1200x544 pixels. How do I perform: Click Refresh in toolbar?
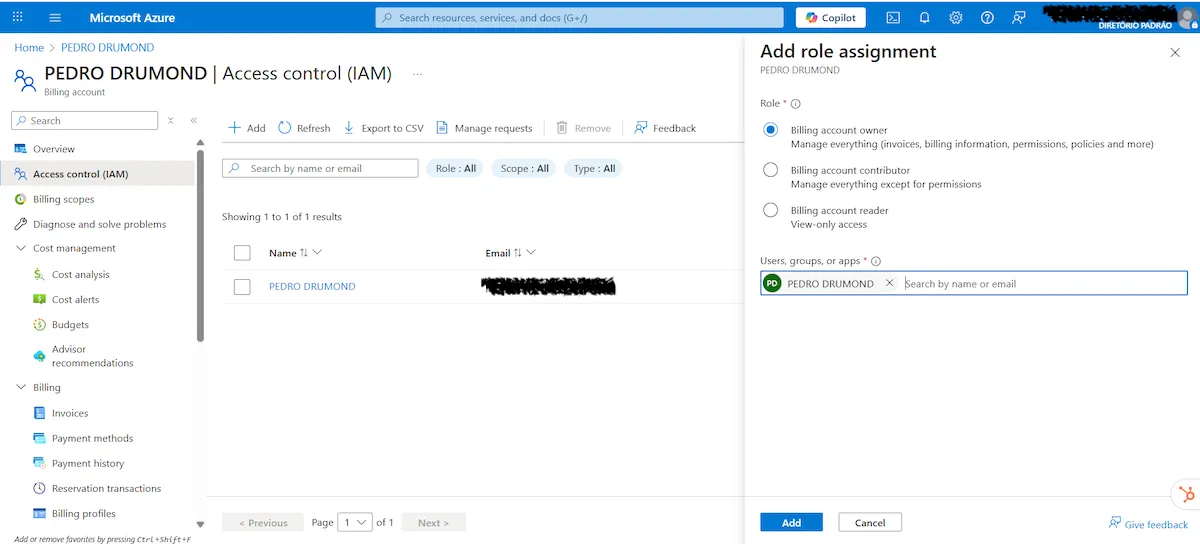point(304,128)
